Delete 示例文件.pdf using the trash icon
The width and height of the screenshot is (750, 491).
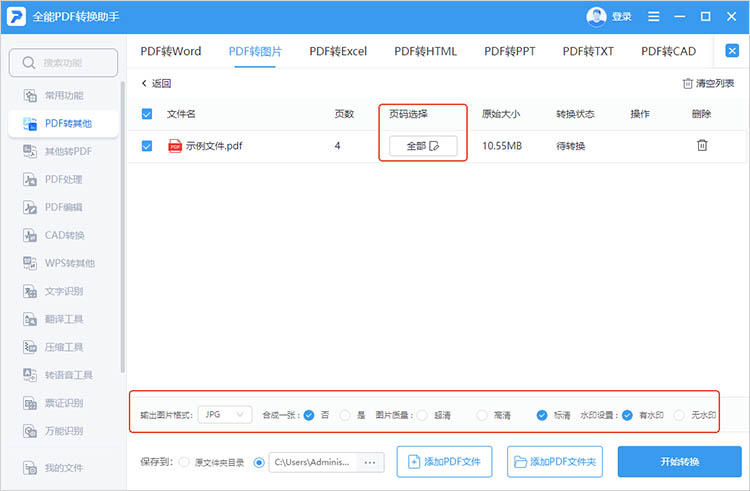point(702,146)
